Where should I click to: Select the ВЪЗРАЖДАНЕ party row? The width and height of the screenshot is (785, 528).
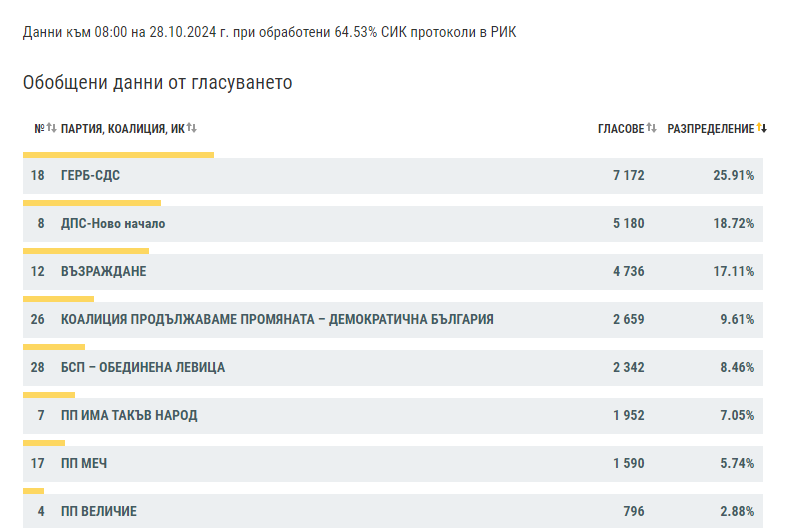pyautogui.click(x=393, y=272)
